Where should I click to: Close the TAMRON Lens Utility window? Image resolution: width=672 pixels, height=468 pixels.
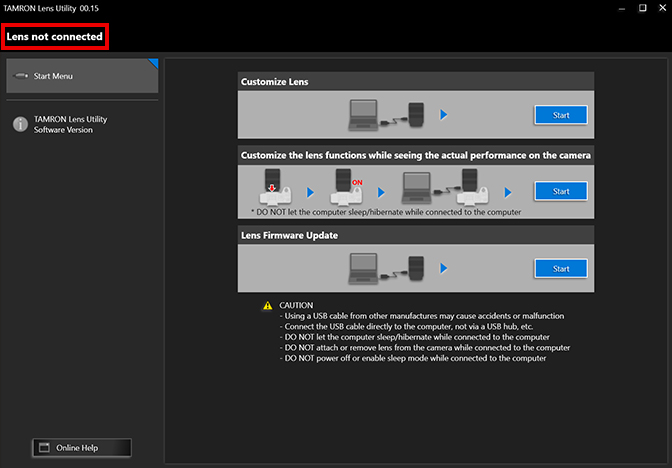(663, 8)
